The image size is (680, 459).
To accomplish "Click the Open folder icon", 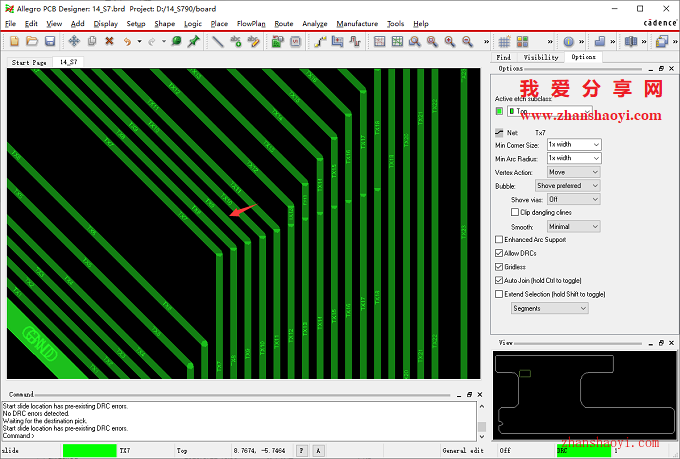I will [x=32, y=41].
